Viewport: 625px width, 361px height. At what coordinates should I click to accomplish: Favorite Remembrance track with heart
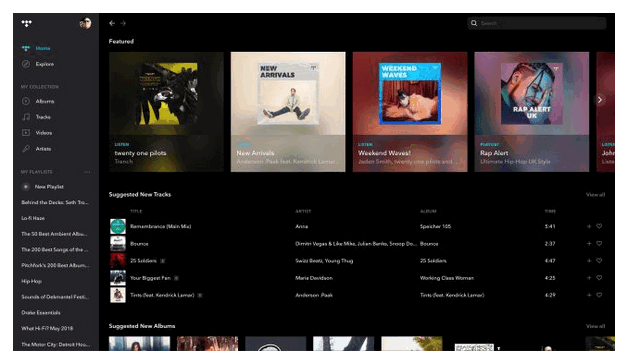[599, 226]
